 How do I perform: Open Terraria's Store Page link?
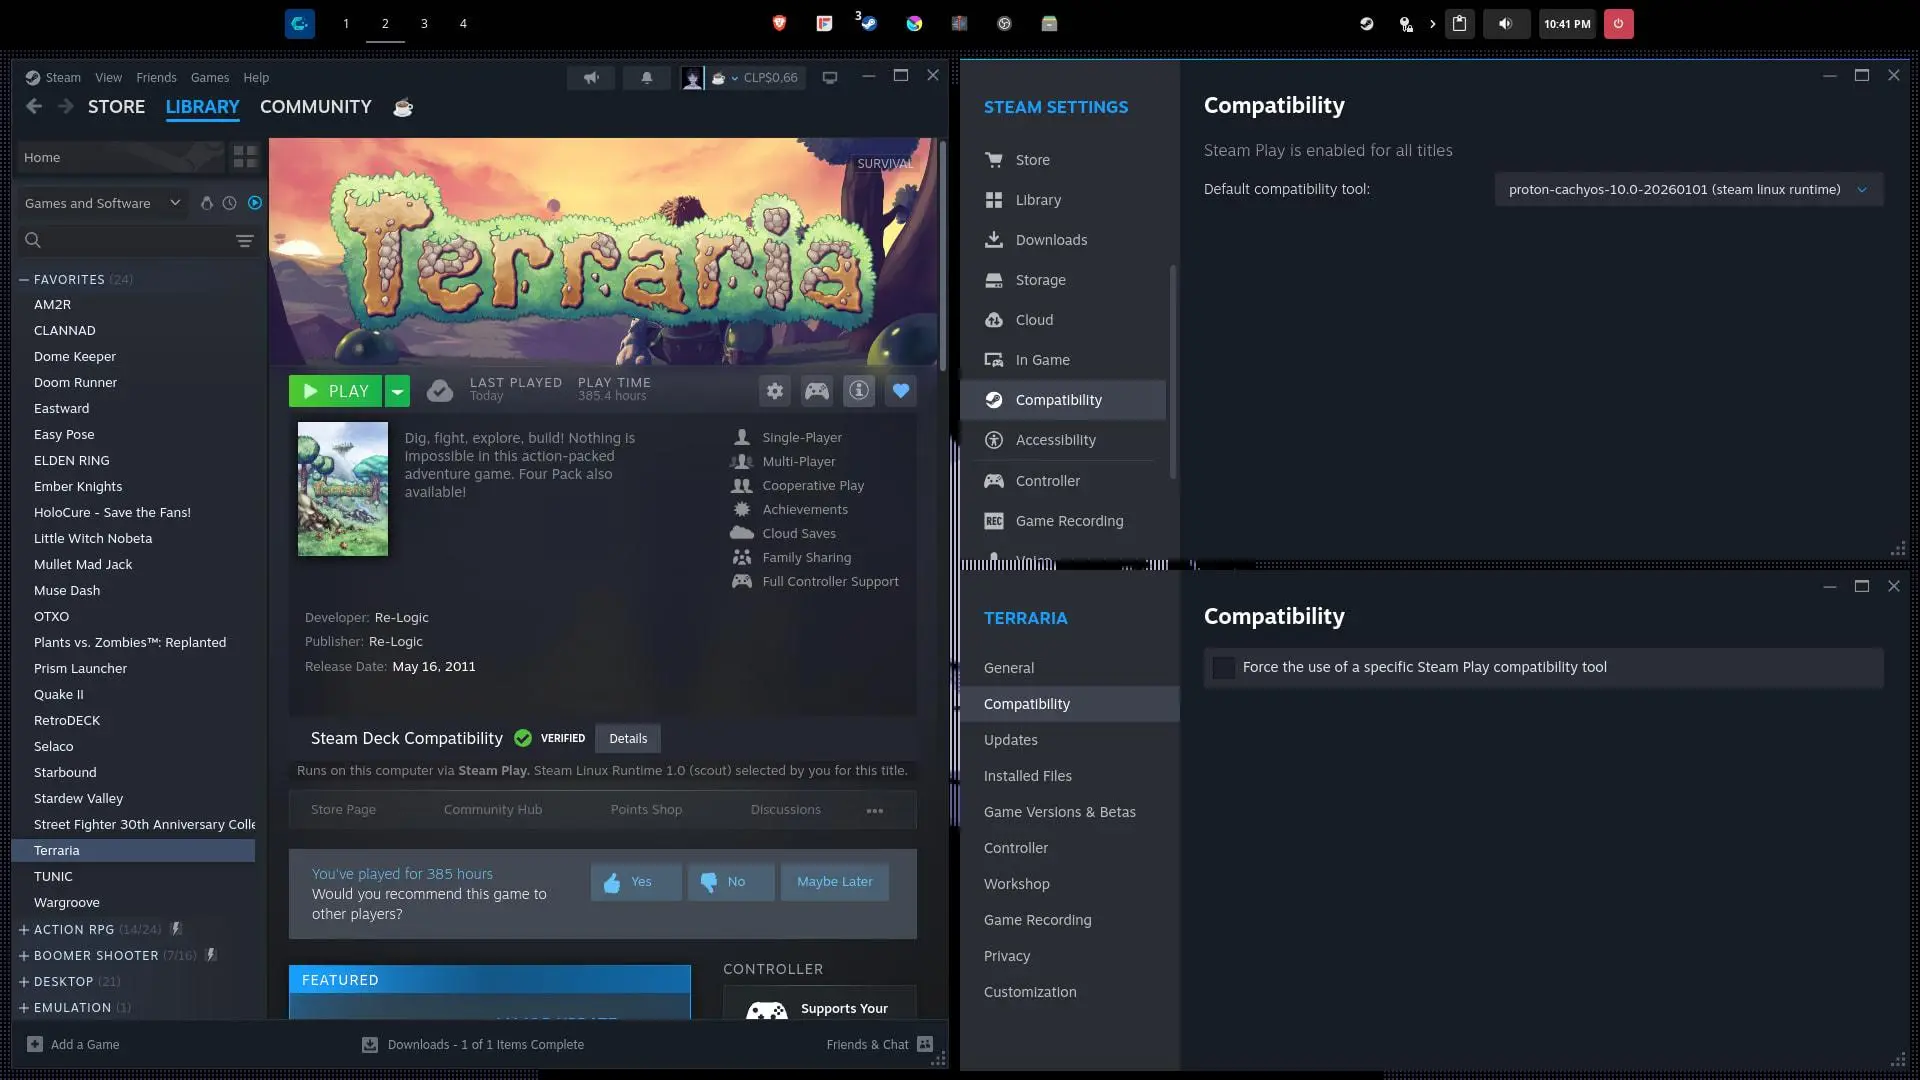[343, 810]
